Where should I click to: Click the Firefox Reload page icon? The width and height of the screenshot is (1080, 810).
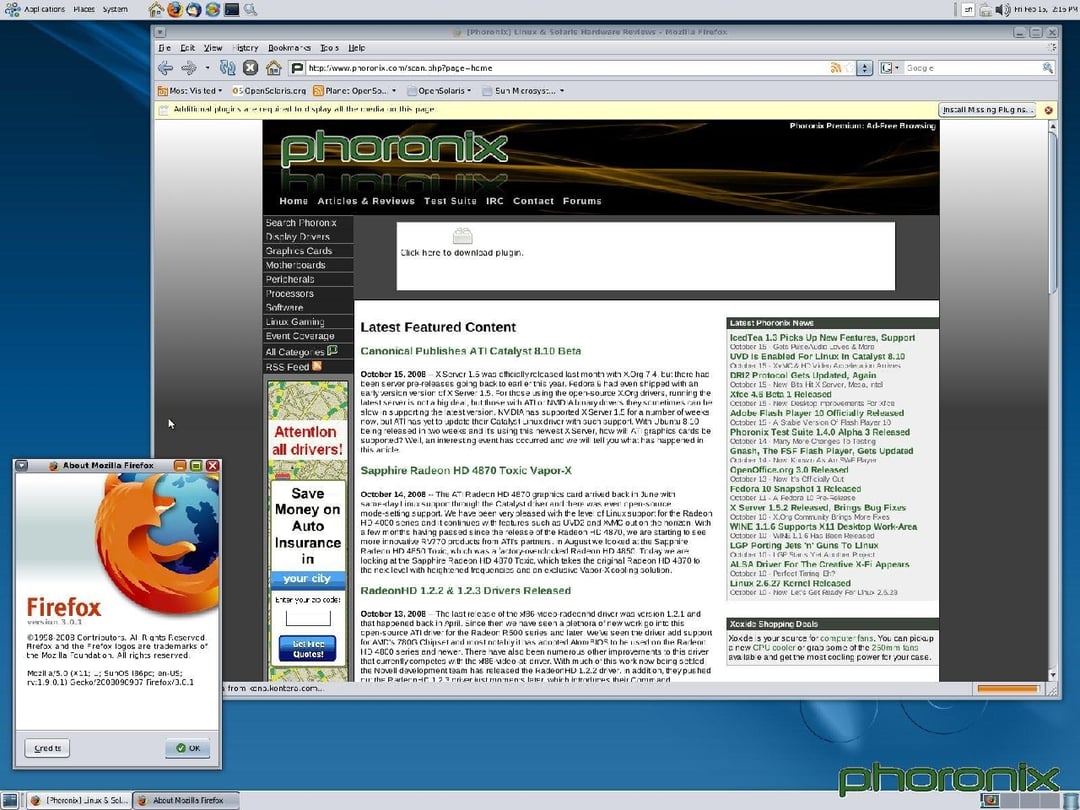pyautogui.click(x=228, y=68)
